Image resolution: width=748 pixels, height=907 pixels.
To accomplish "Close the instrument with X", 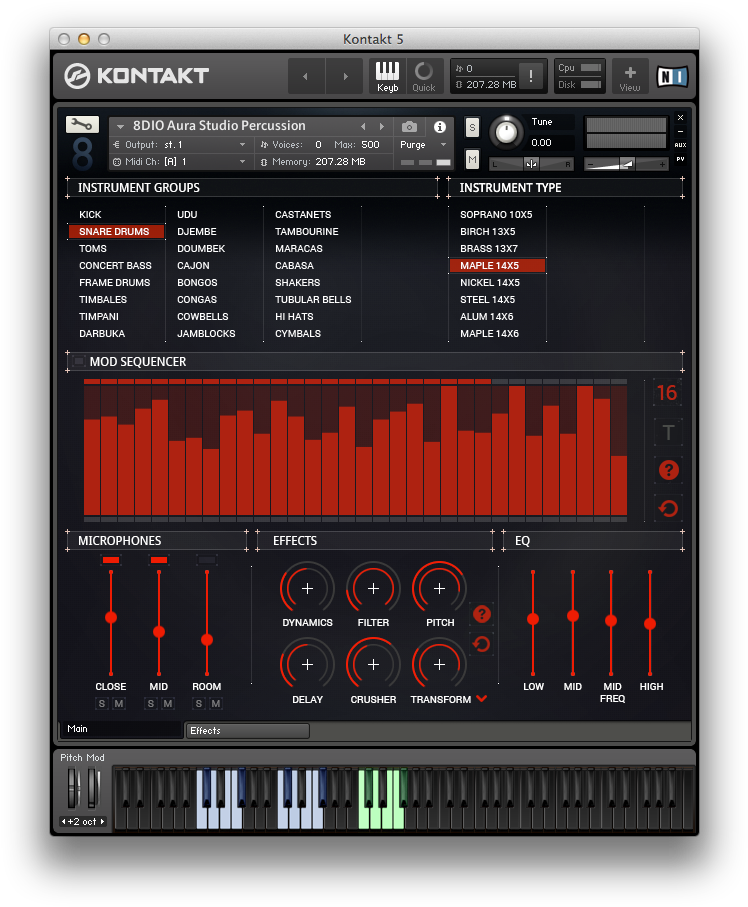I will [x=680, y=117].
